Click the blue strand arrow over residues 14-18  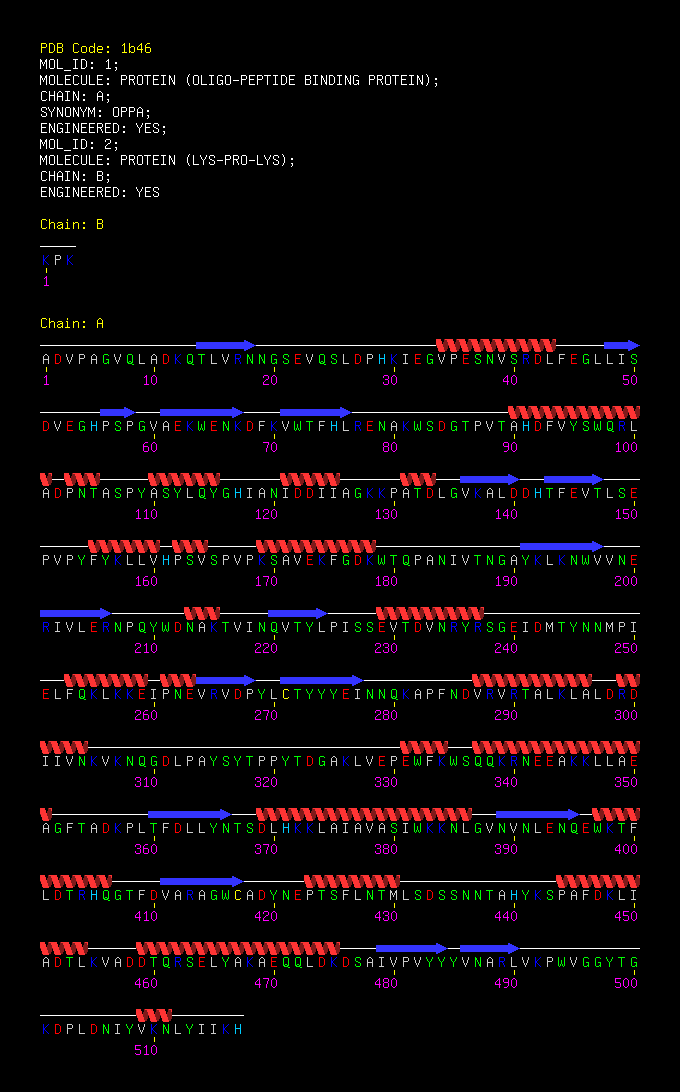[x=226, y=345]
